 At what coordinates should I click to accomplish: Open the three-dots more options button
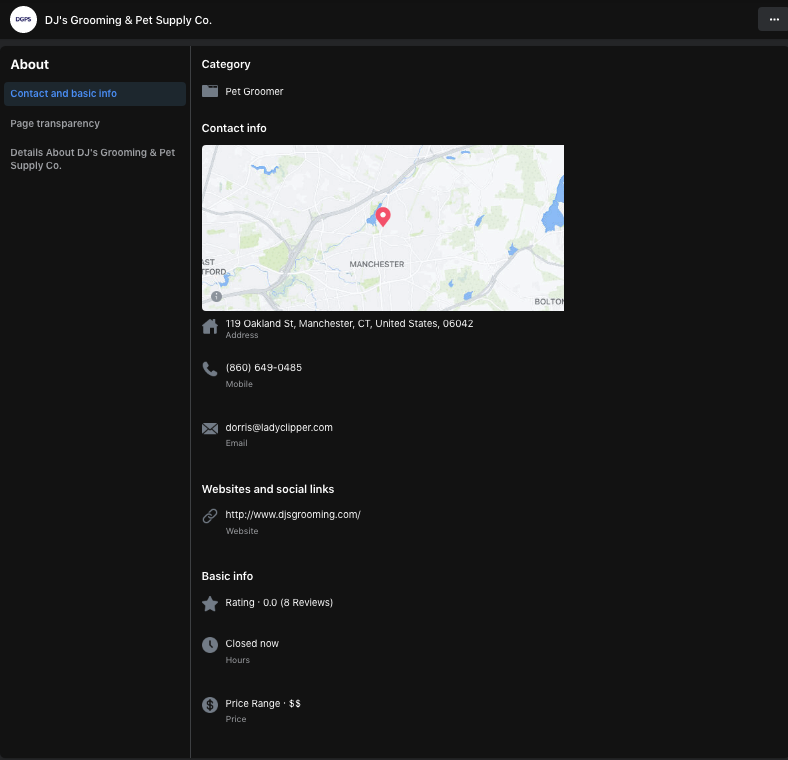click(773, 20)
